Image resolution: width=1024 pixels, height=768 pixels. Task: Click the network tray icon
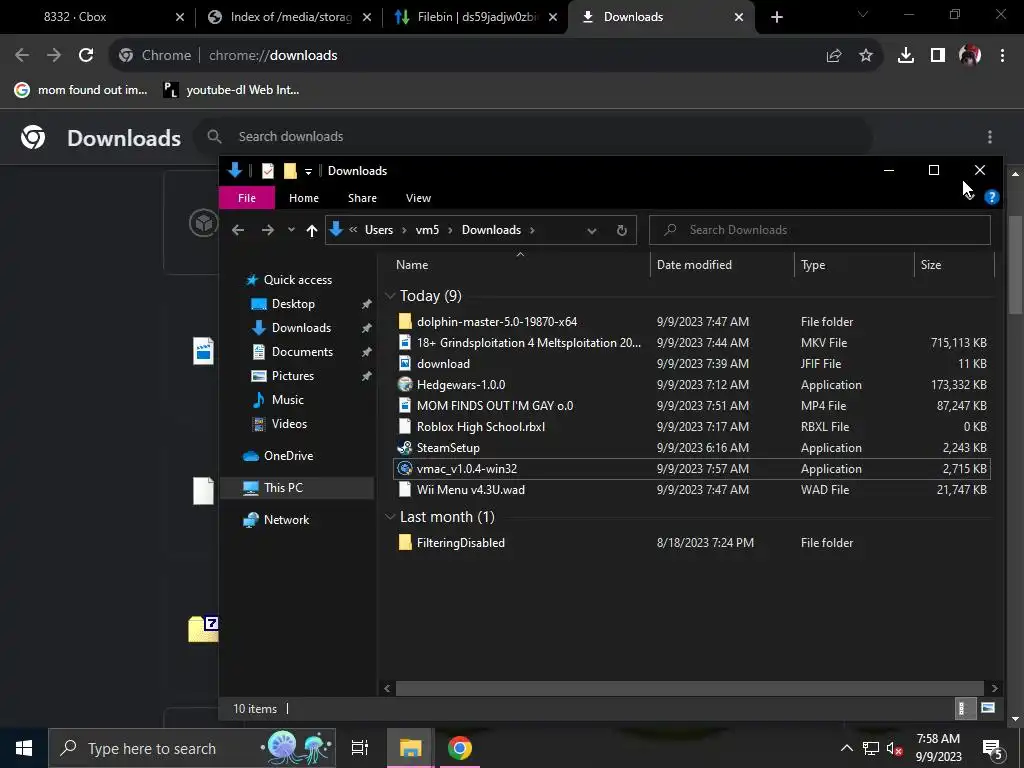click(x=871, y=748)
